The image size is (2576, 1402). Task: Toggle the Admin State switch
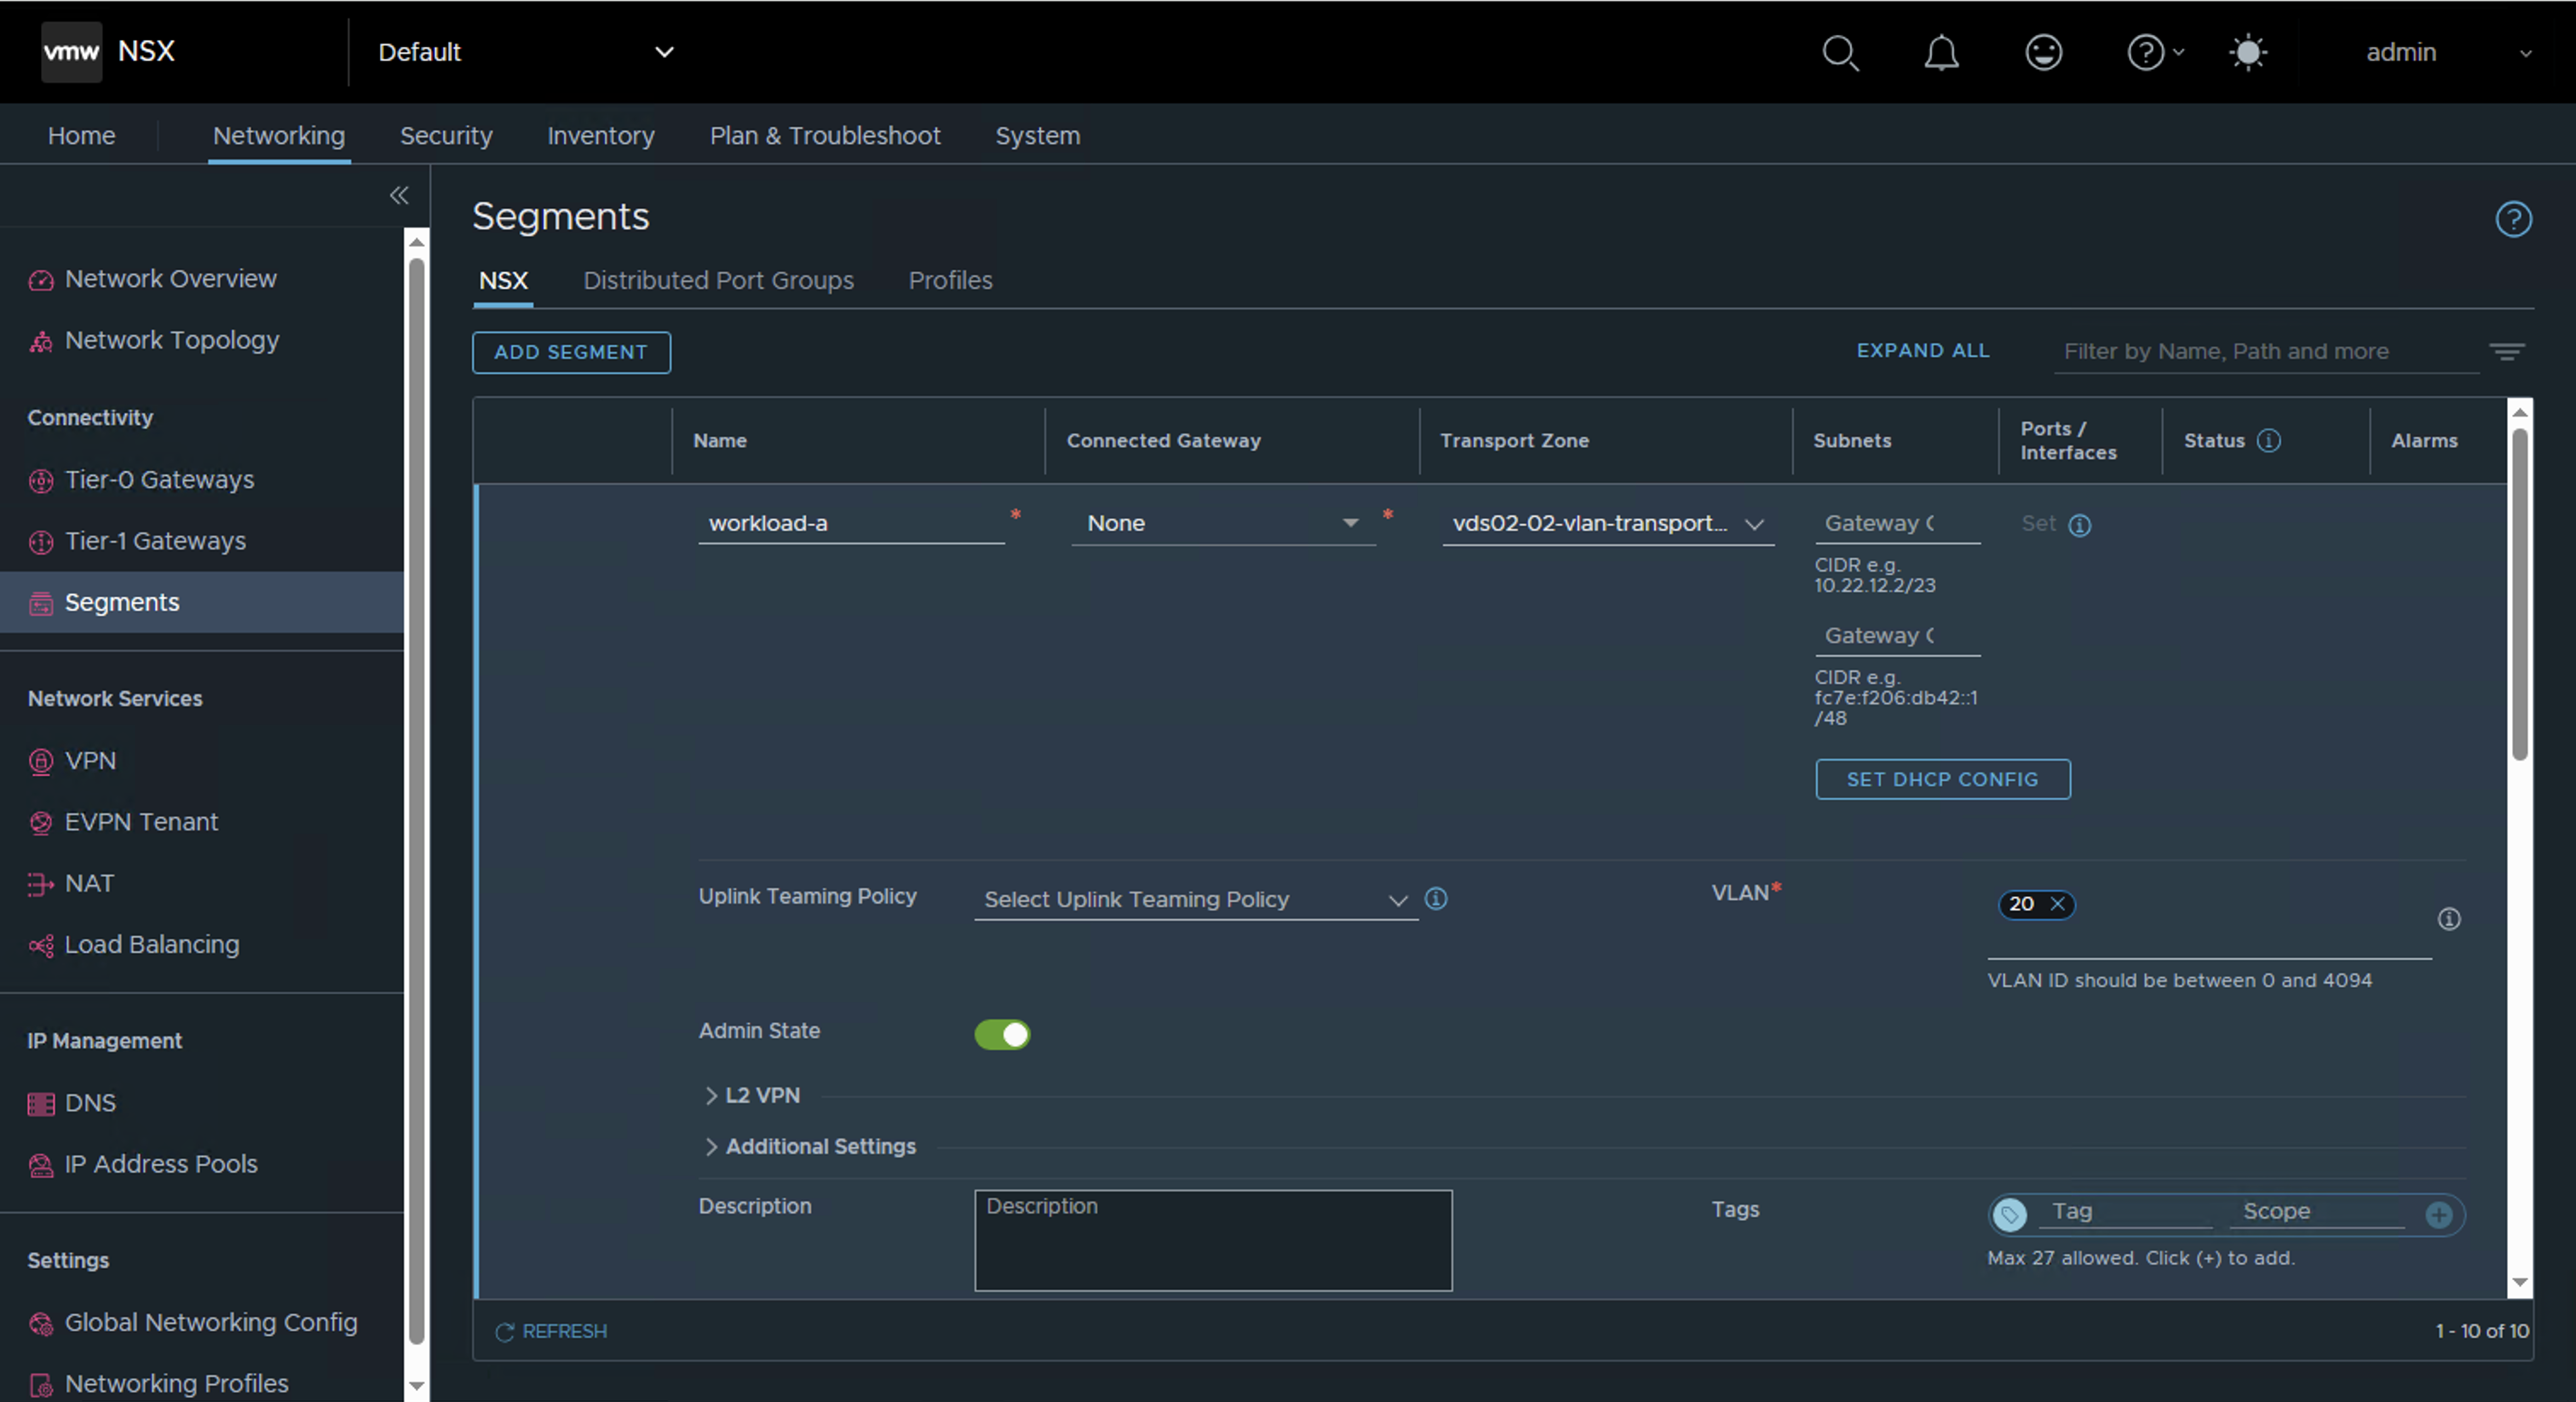[1002, 1034]
